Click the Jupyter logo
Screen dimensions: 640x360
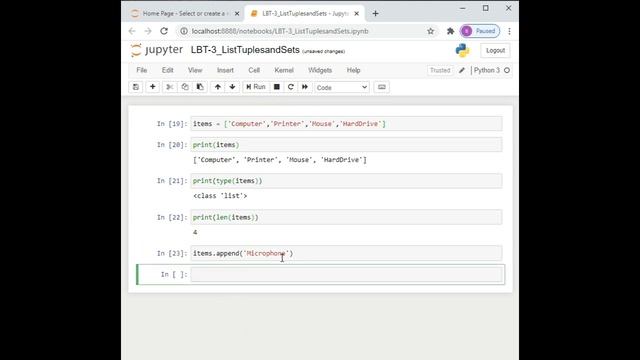[157, 50]
